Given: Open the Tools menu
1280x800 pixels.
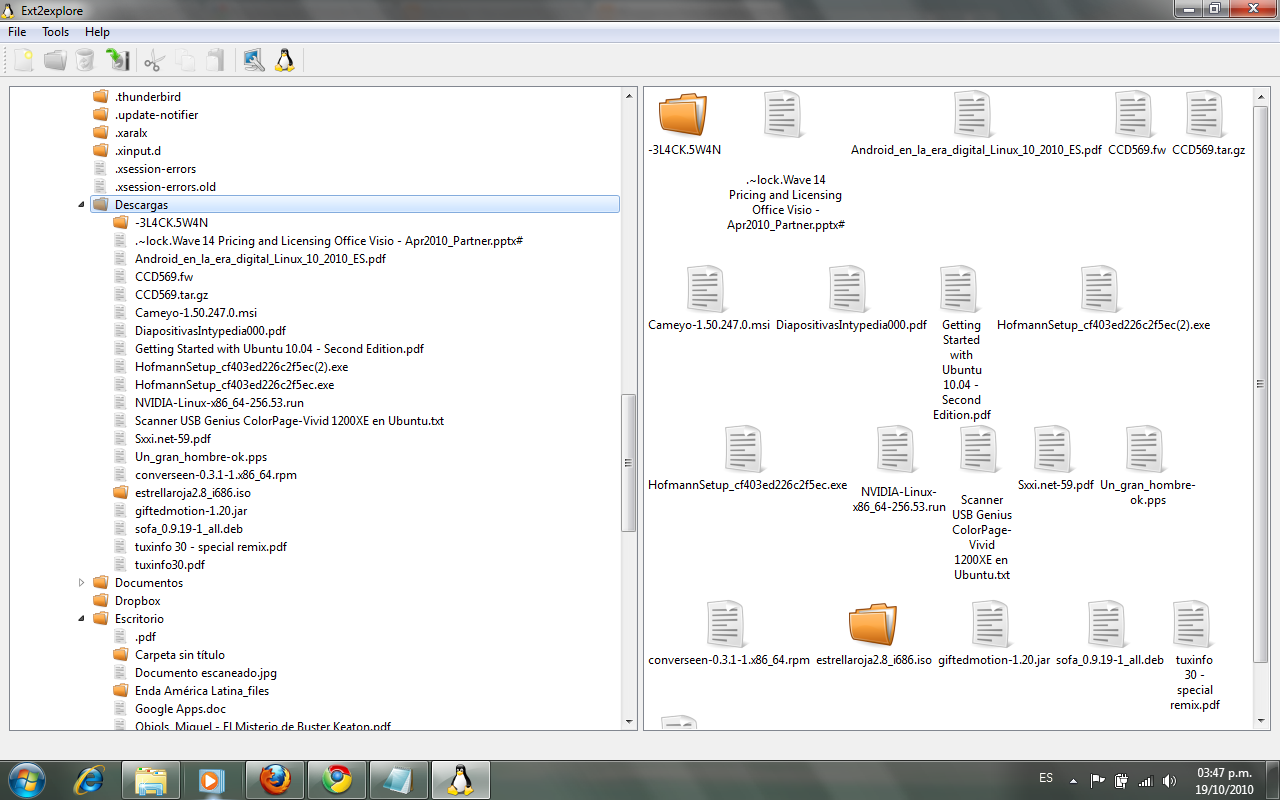Looking at the screenshot, I should pos(55,32).
